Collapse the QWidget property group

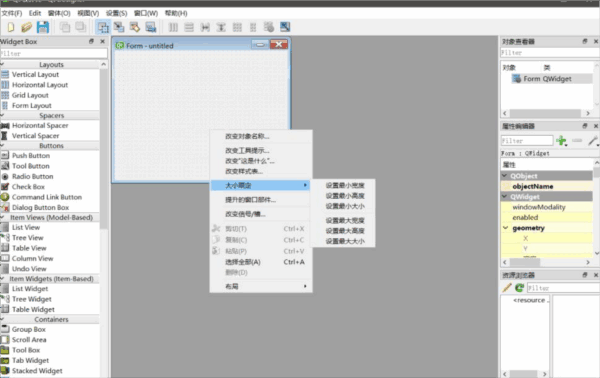point(505,197)
